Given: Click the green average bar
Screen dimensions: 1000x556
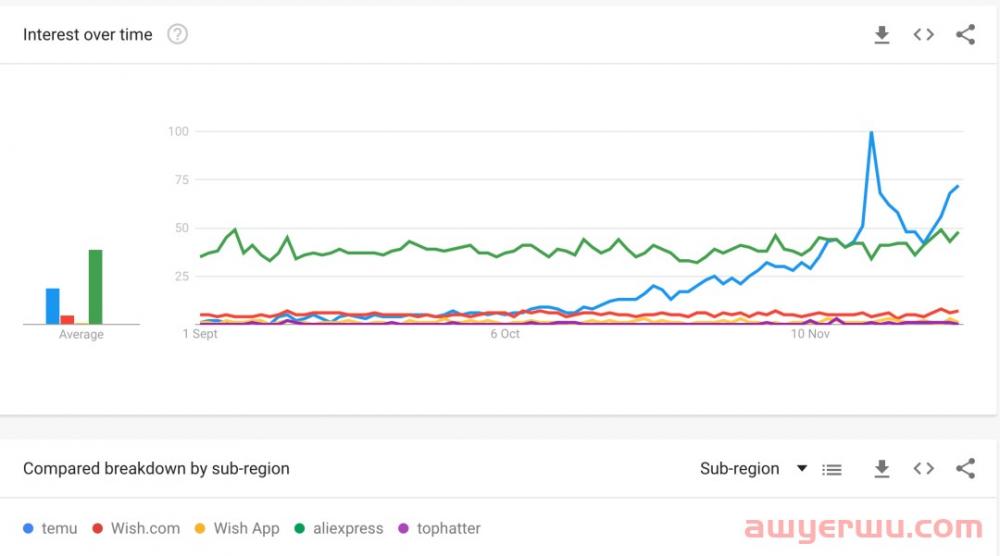Looking at the screenshot, I should [95, 287].
